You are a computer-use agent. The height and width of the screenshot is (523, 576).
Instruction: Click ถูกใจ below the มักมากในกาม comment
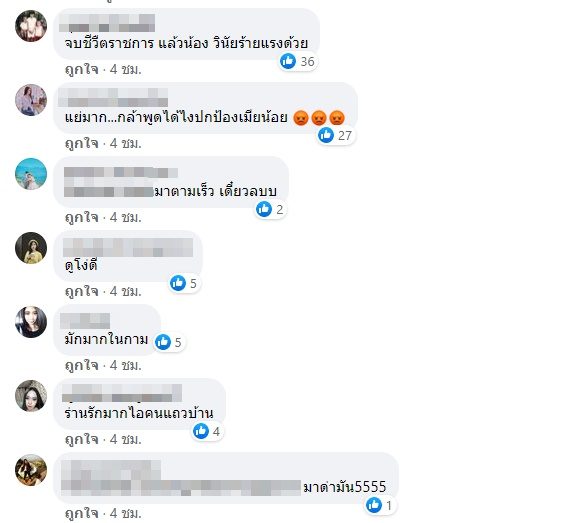(x=82, y=365)
